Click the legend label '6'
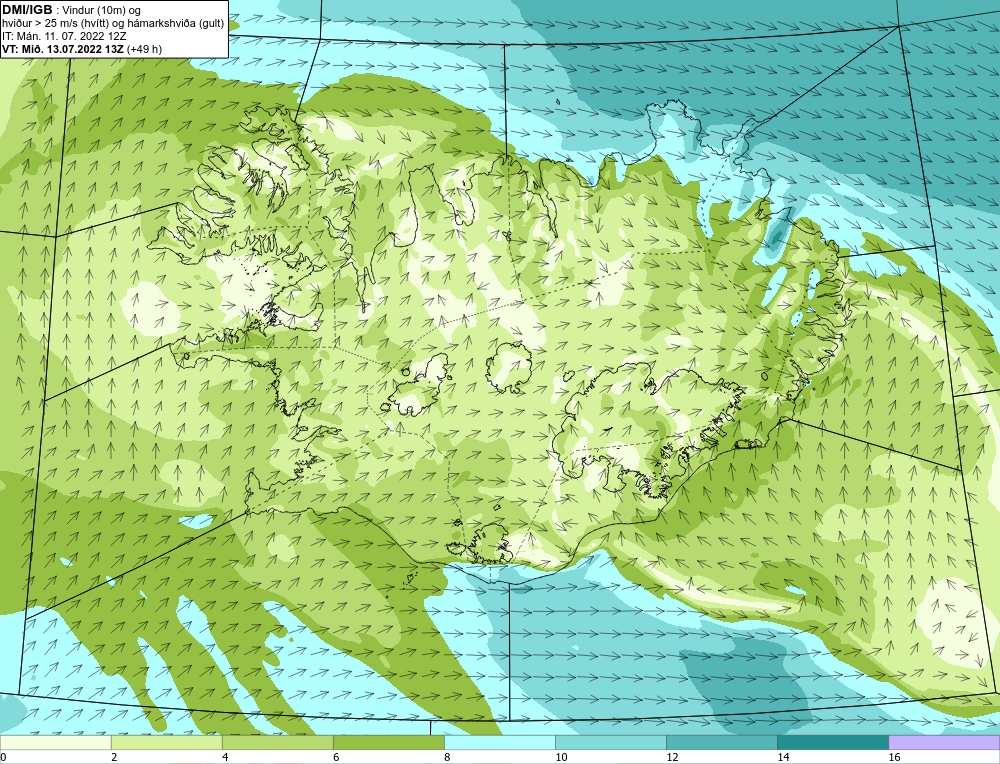Viewport: 1000px width, 764px height. (336, 757)
